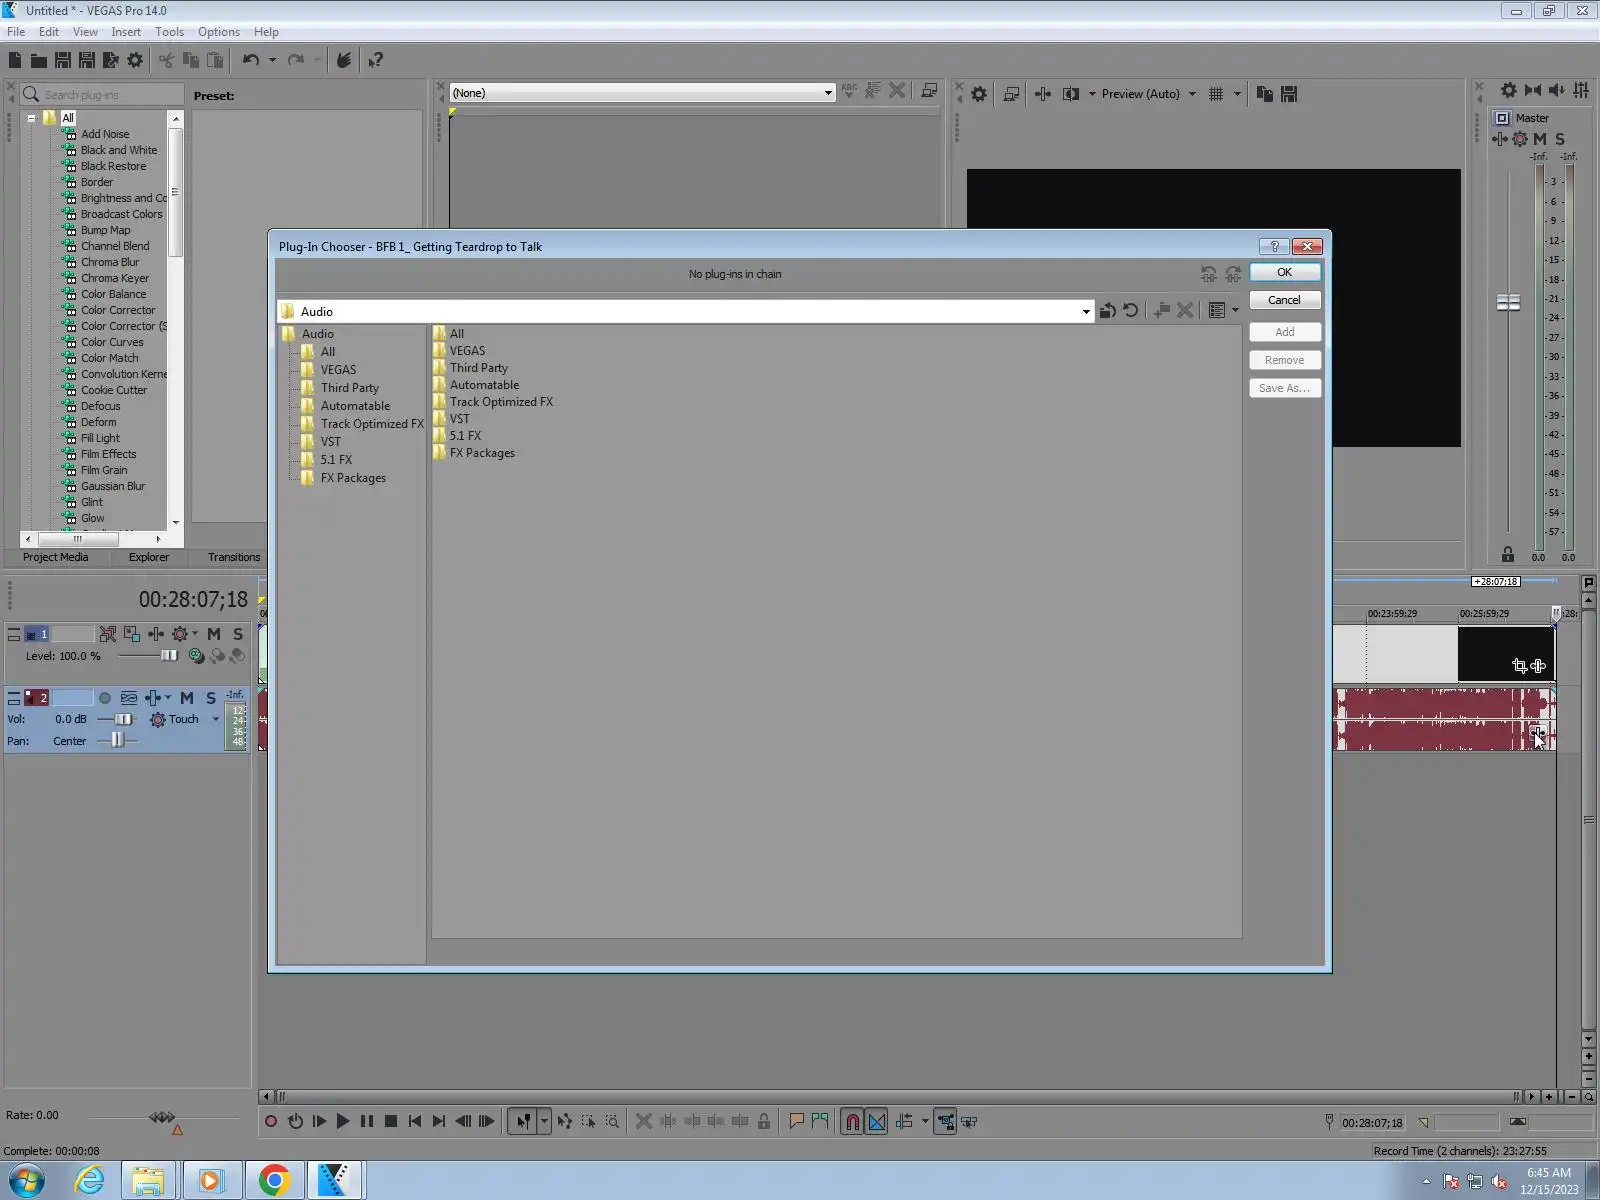Toggle Automatic Crossfades icon
Viewport: 1600px width, 1200px height.
pyautogui.click(x=877, y=1122)
